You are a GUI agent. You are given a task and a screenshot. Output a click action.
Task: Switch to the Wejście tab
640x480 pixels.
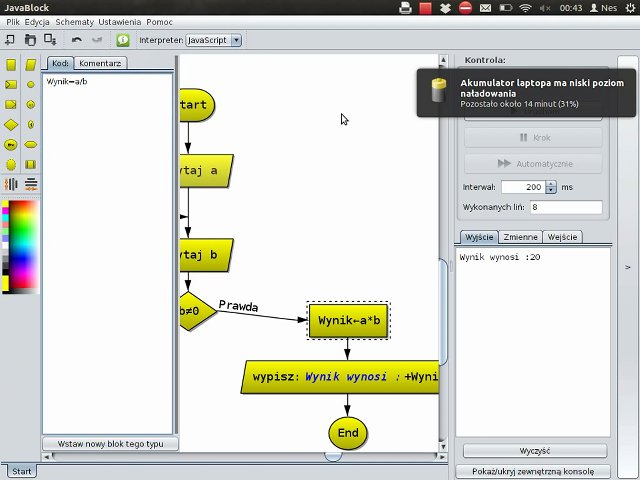[562, 237]
